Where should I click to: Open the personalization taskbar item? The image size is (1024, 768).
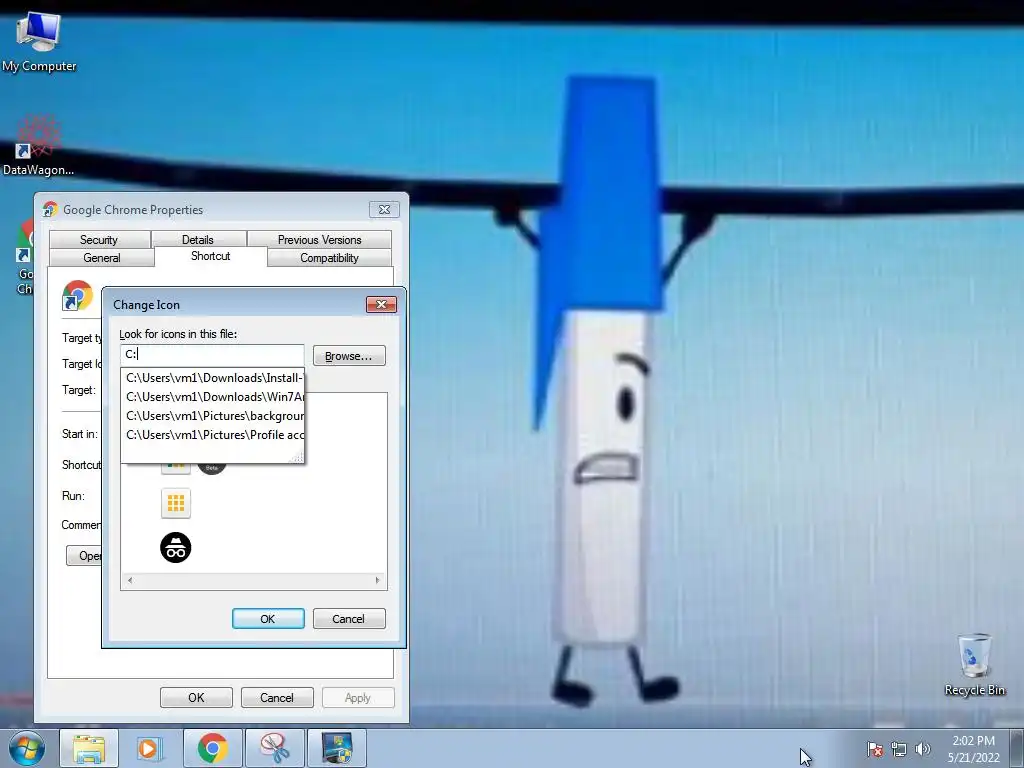(337, 748)
